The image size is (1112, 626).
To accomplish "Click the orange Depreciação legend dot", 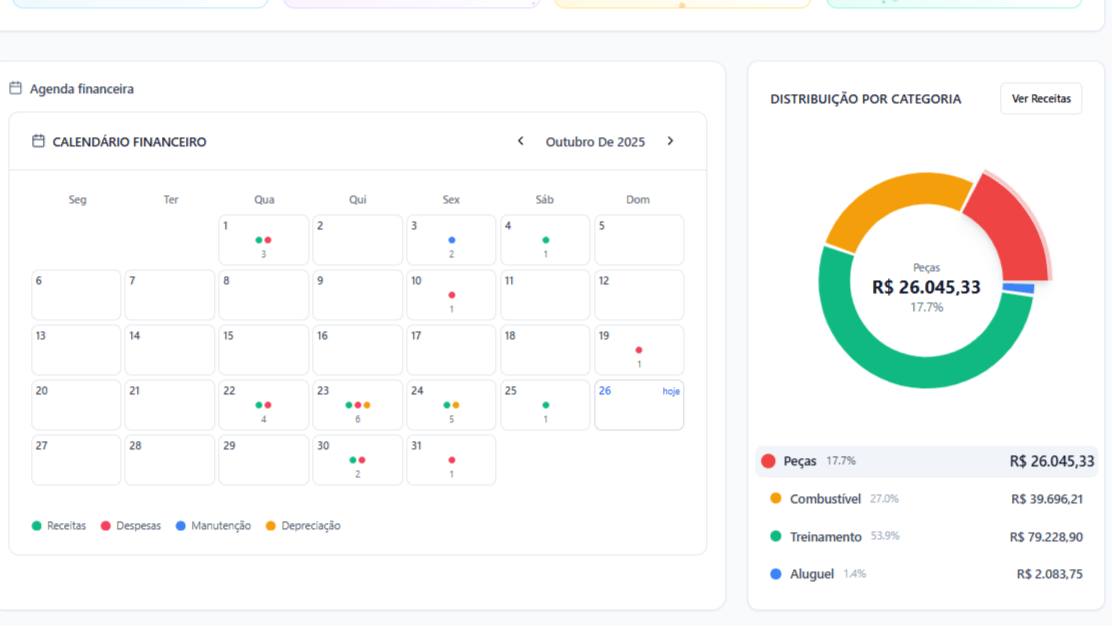I will coord(271,526).
